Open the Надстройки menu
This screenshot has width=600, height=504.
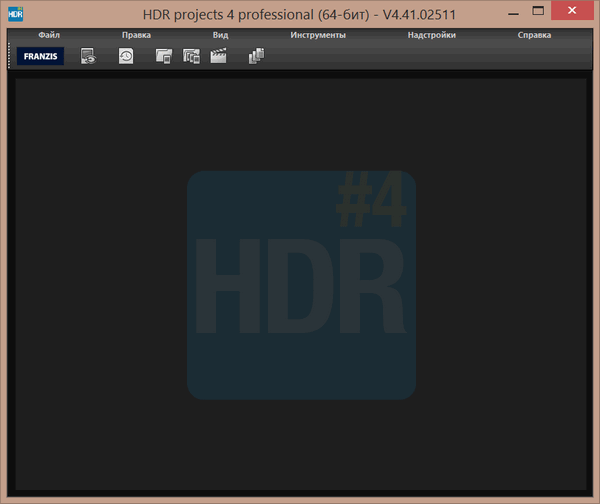point(431,35)
